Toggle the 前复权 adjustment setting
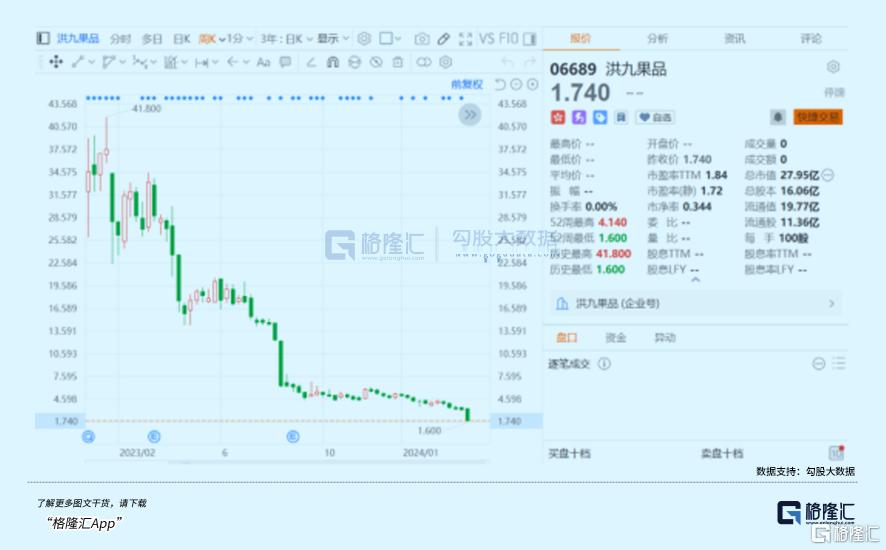886x550 pixels. point(467,84)
